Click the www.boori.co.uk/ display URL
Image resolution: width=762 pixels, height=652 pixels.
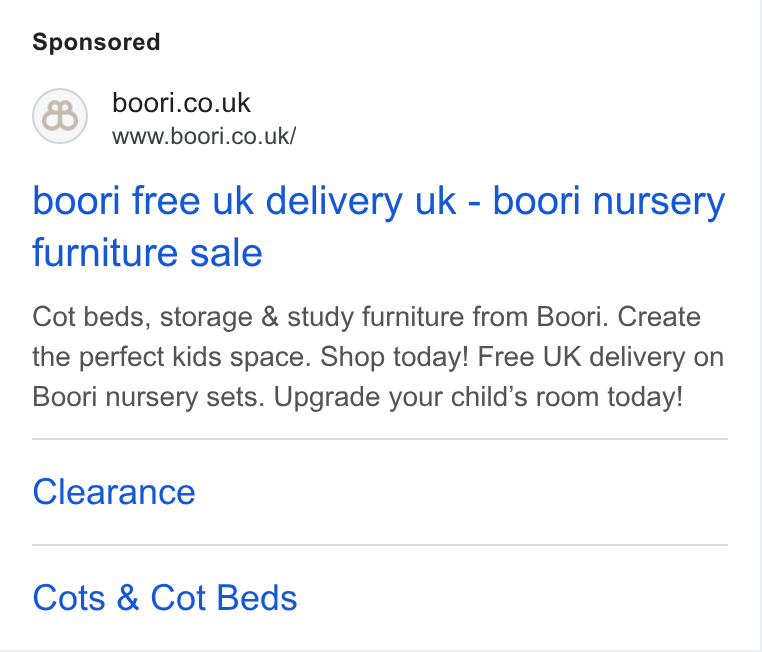[x=204, y=136]
